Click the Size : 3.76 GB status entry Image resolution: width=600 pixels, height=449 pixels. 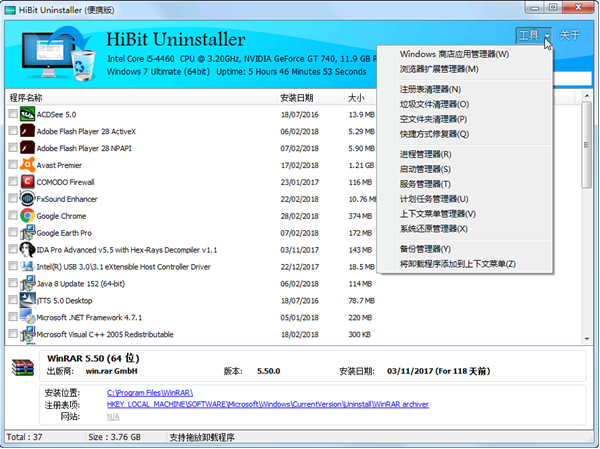(x=114, y=437)
